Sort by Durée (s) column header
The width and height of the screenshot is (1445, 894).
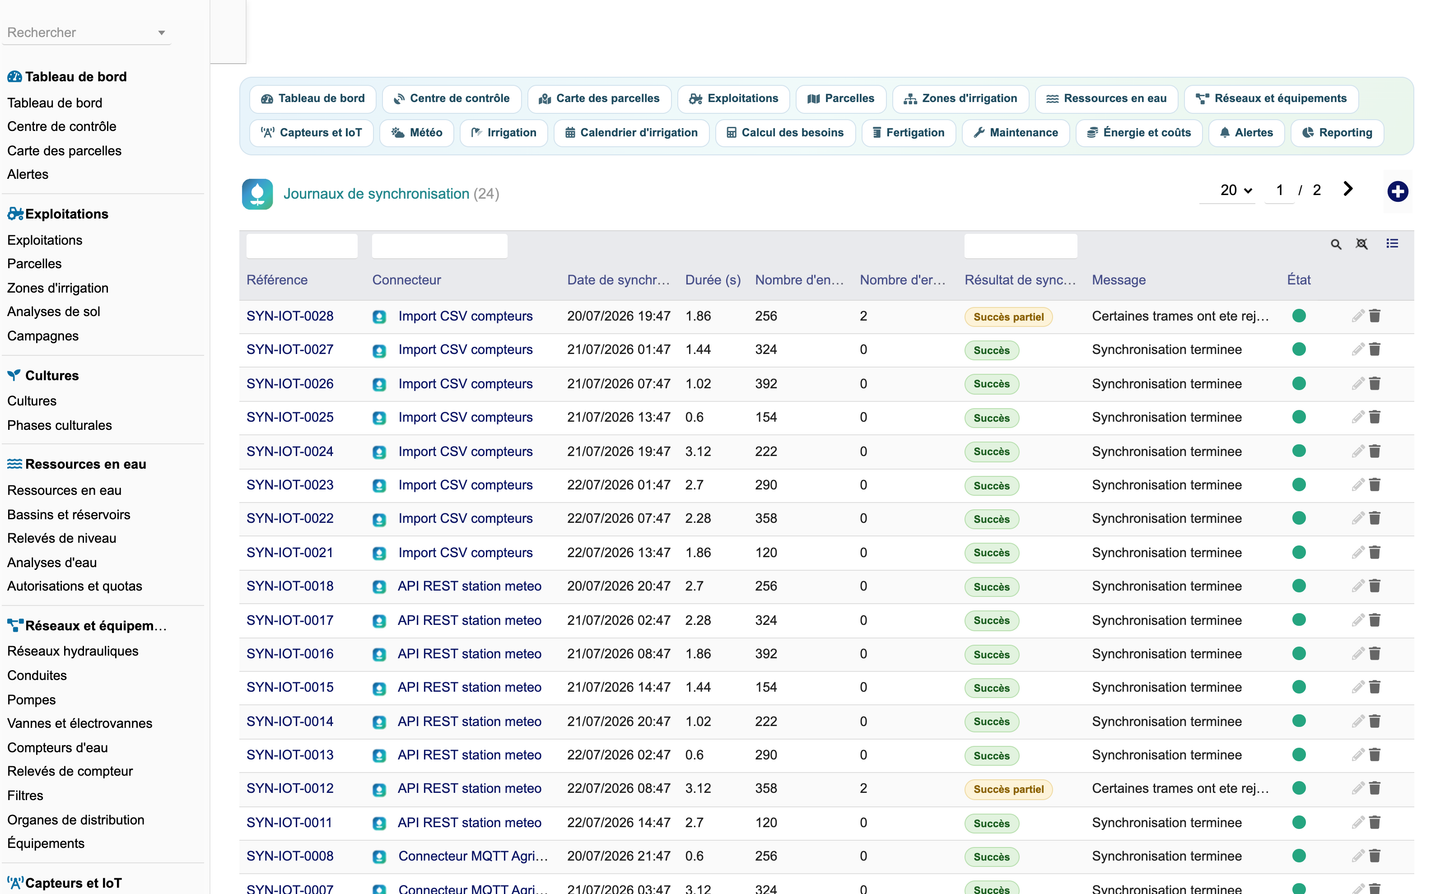(713, 281)
